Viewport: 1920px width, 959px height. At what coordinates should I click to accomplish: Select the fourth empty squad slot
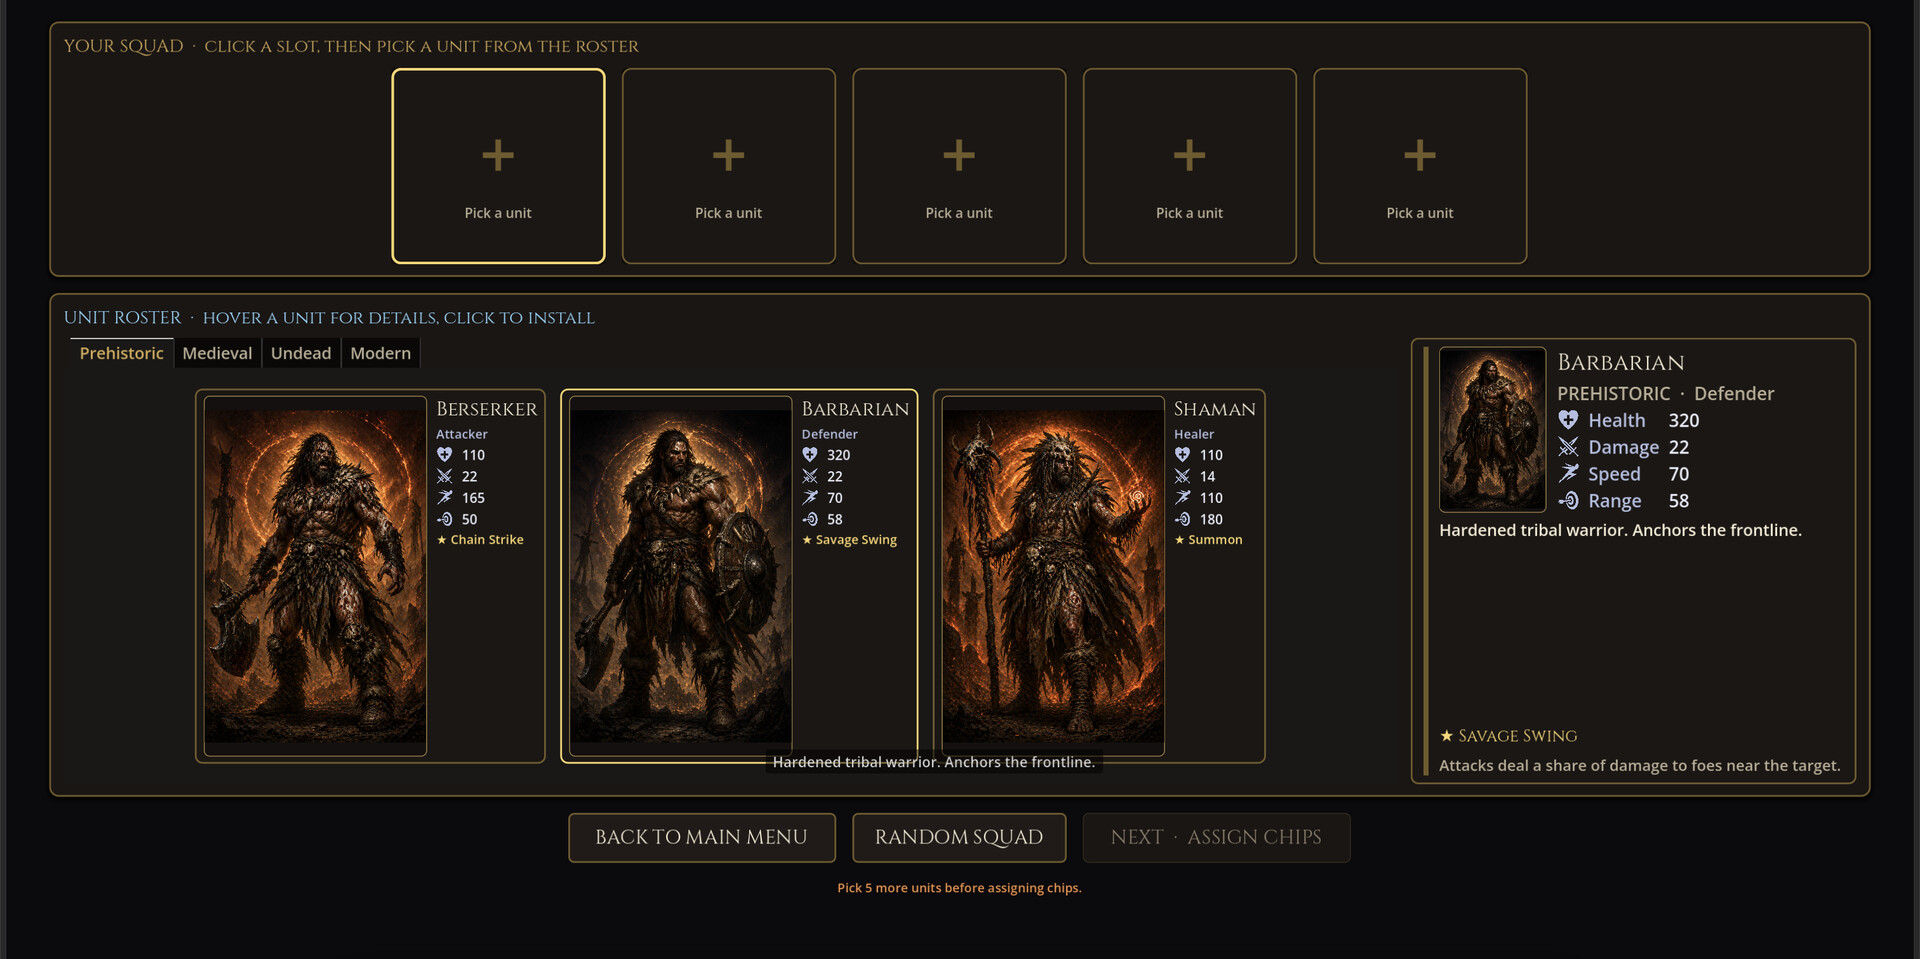coord(1190,166)
